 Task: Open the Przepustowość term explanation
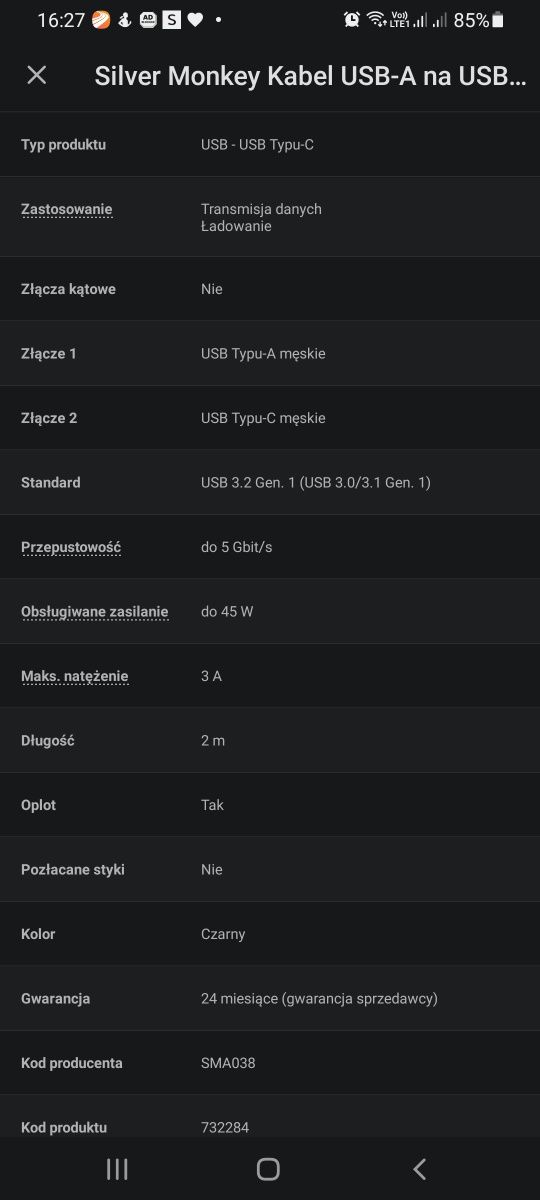(x=71, y=547)
